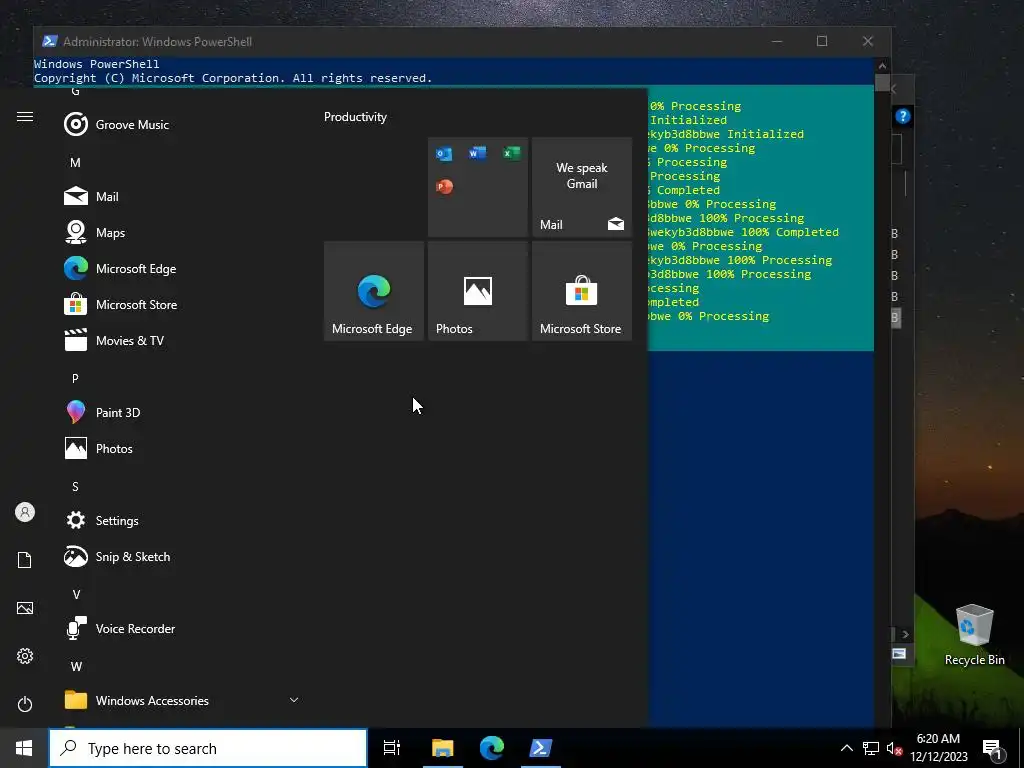Open the Microsoft Store tile
This screenshot has height=768, width=1024.
[582, 291]
